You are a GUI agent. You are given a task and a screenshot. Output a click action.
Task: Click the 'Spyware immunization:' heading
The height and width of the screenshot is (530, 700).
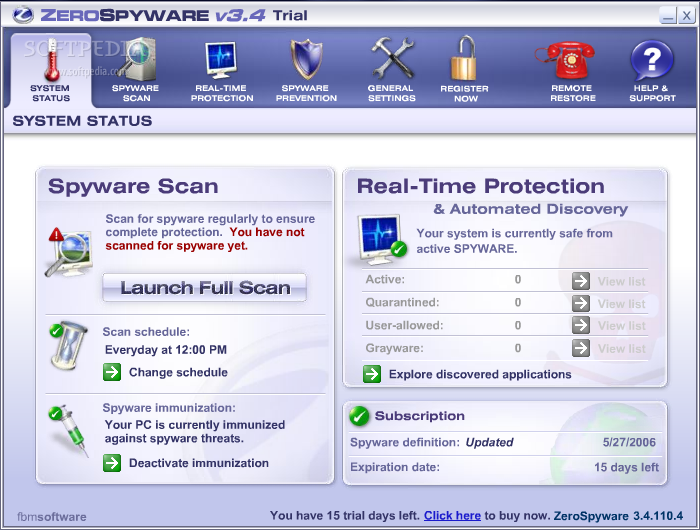click(169, 408)
